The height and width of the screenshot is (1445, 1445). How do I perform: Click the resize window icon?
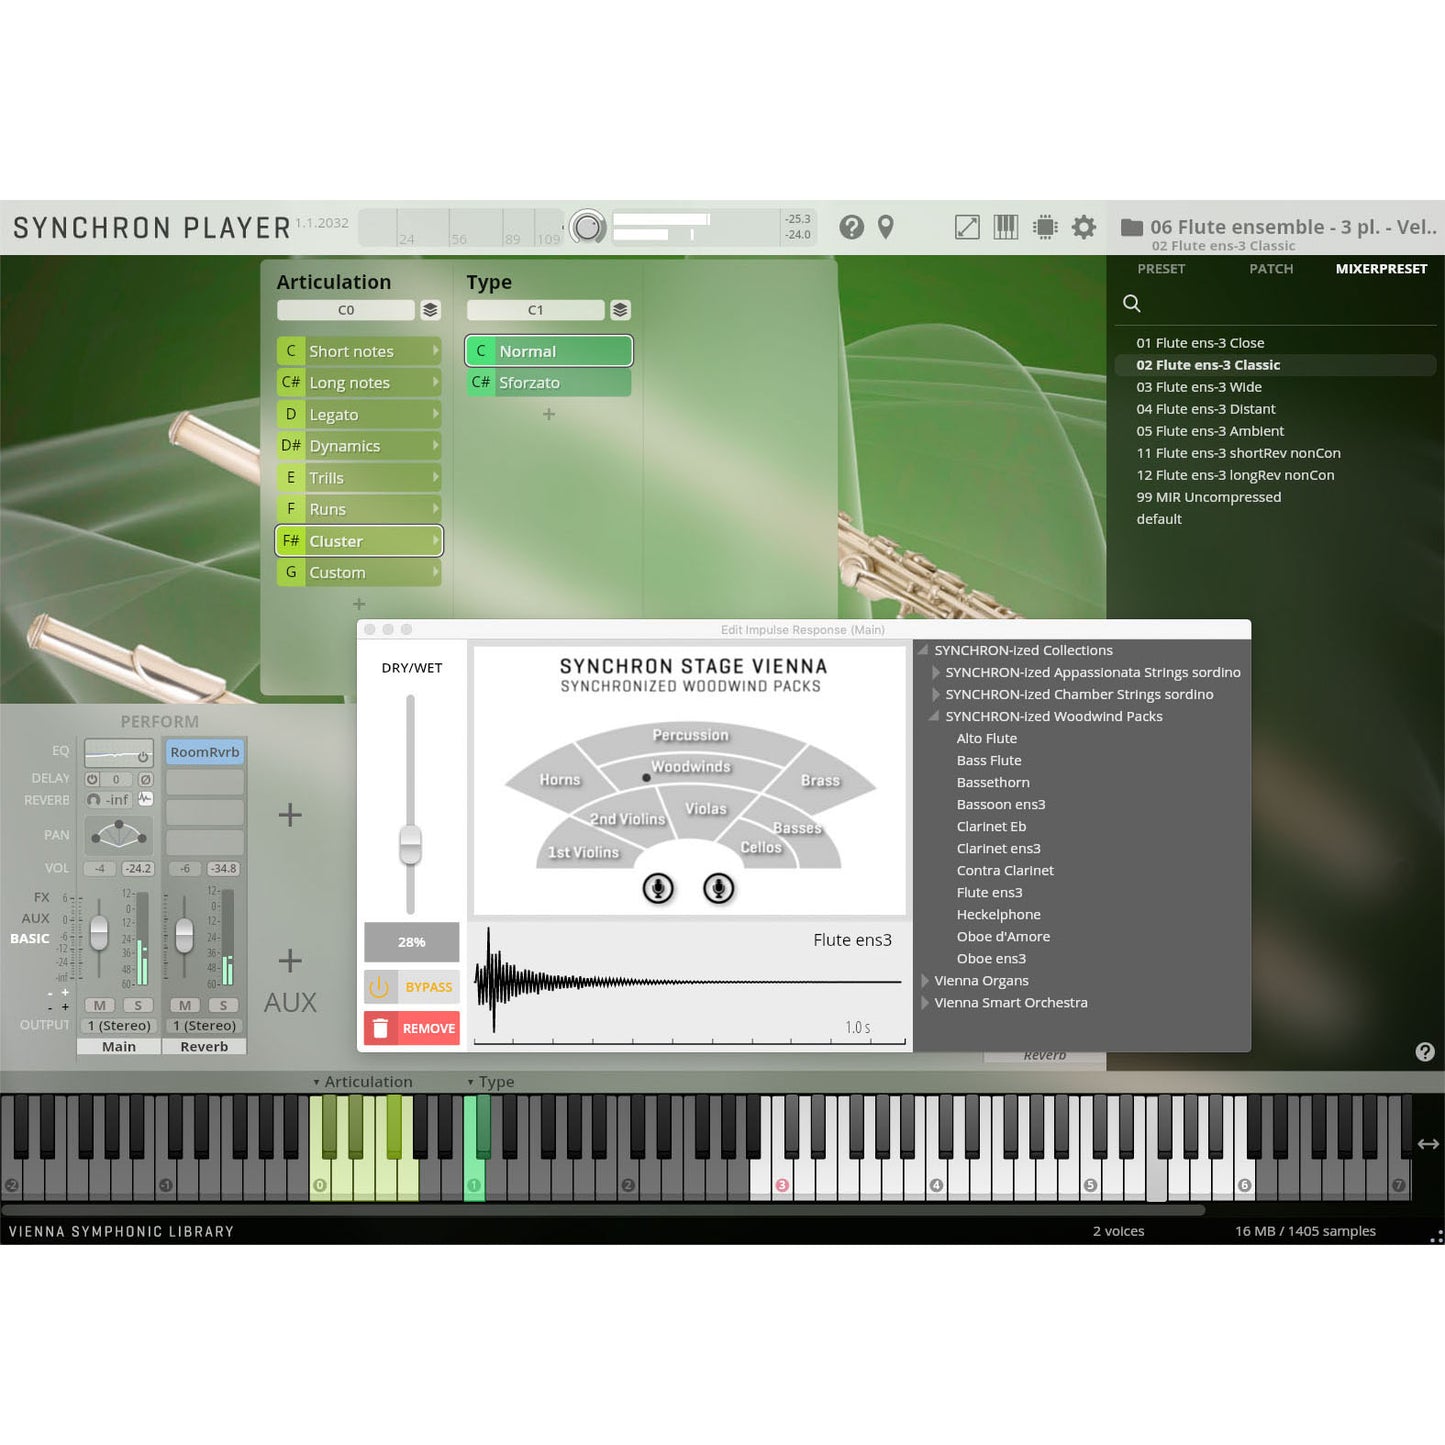(x=967, y=227)
